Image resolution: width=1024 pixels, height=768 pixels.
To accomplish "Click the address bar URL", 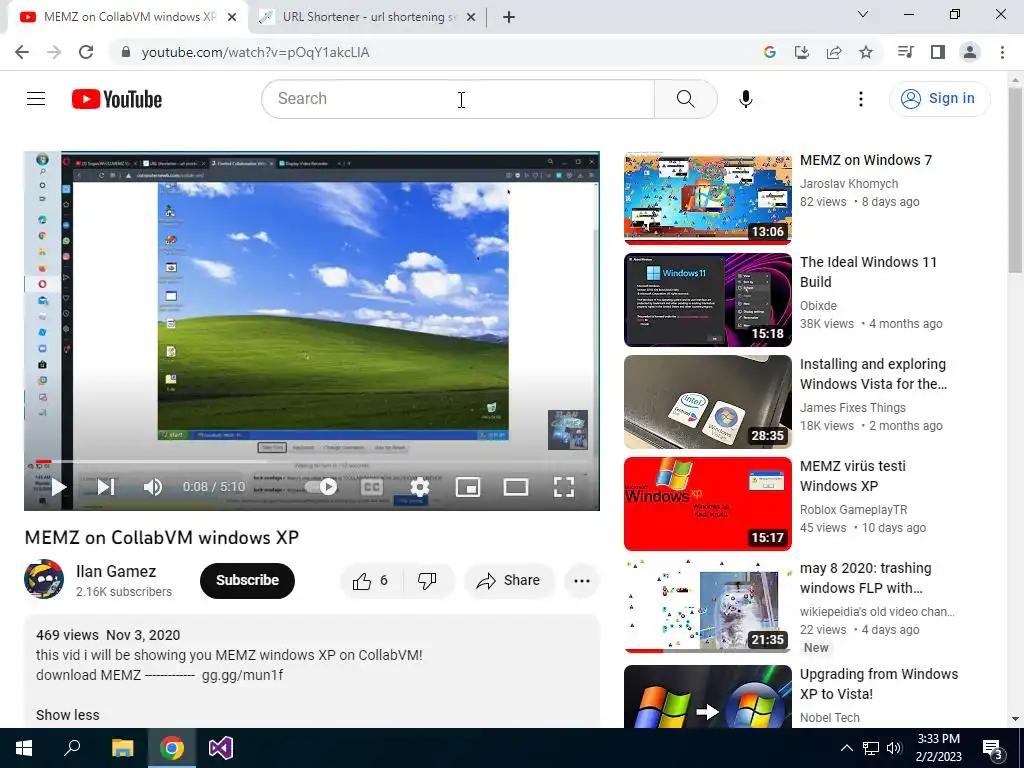I will (256, 52).
